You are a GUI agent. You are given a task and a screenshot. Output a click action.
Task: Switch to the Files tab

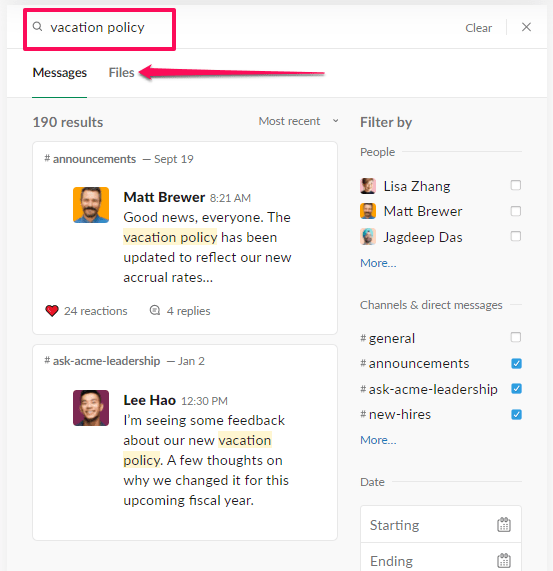click(x=121, y=72)
